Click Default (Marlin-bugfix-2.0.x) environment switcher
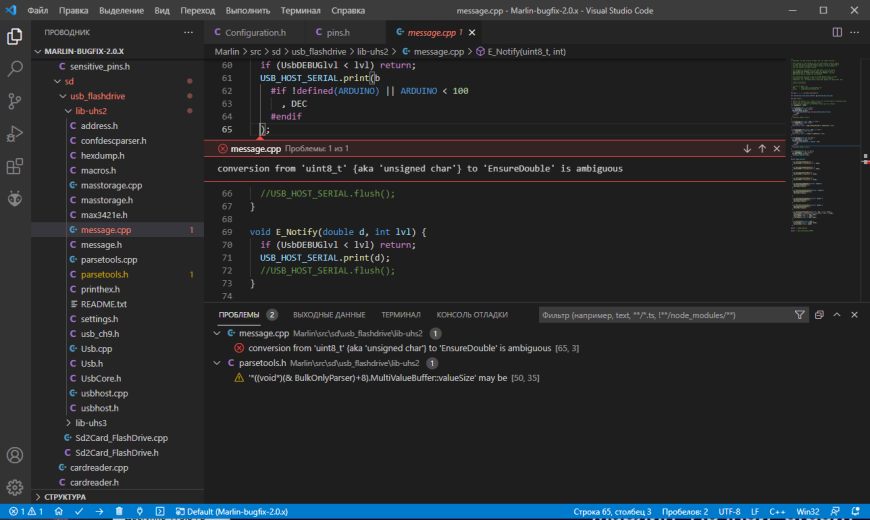The height and width of the screenshot is (520, 870). click(232, 512)
